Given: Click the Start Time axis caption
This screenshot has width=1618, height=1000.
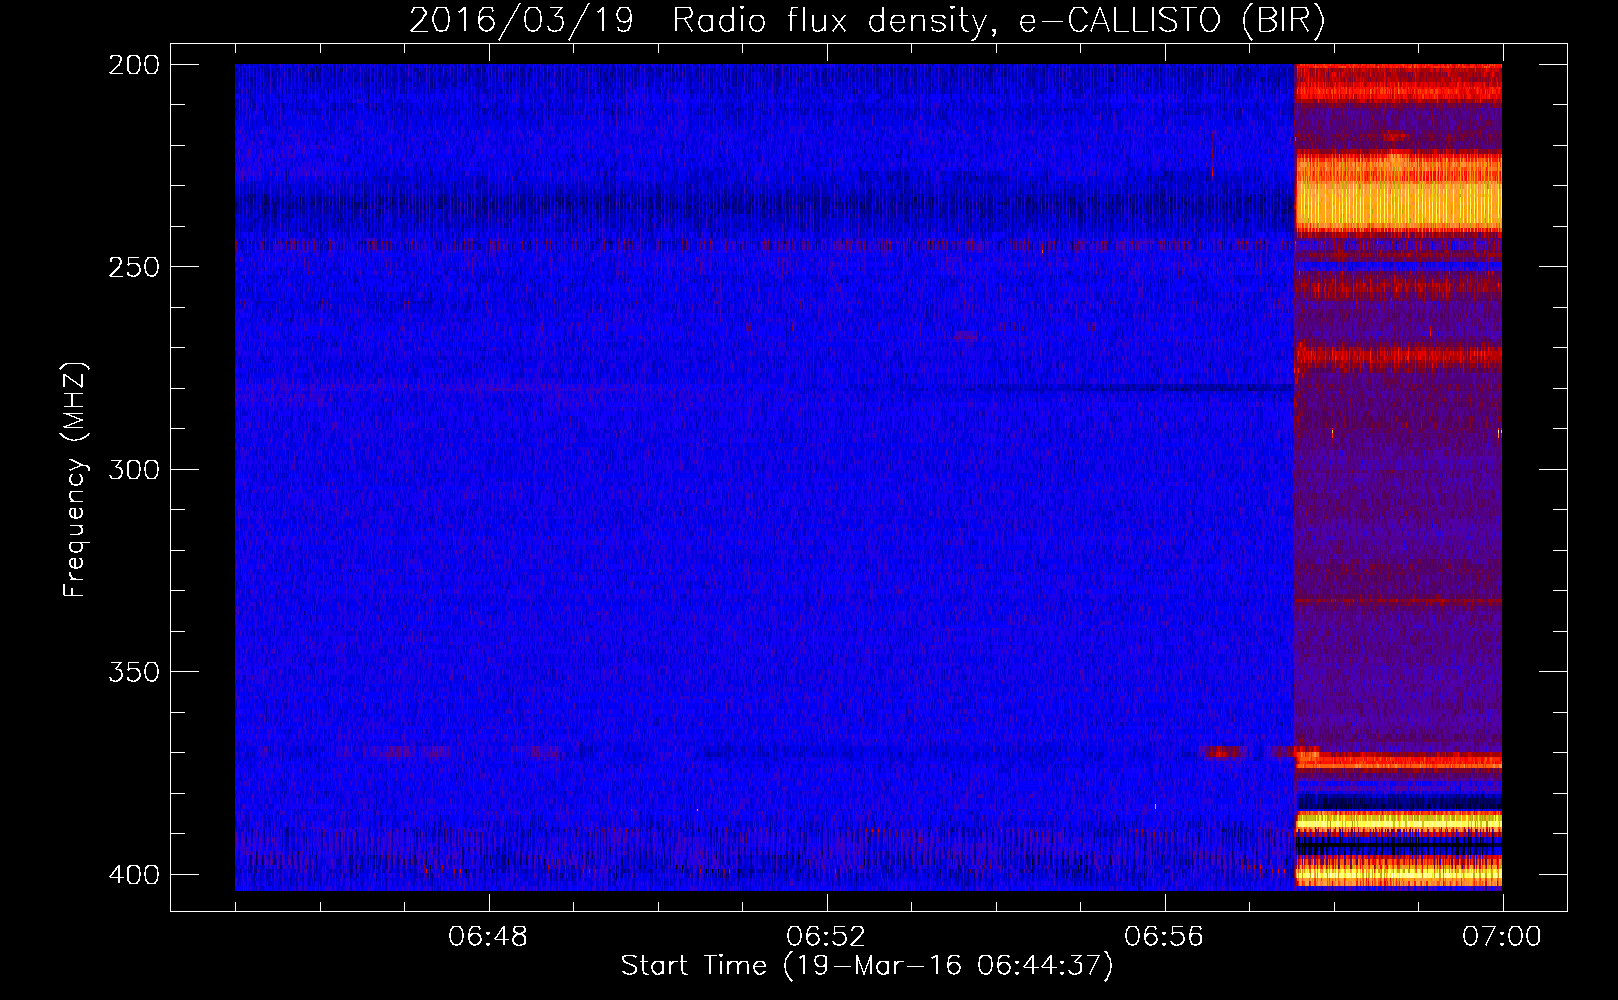Looking at the screenshot, I should (x=867, y=966).
